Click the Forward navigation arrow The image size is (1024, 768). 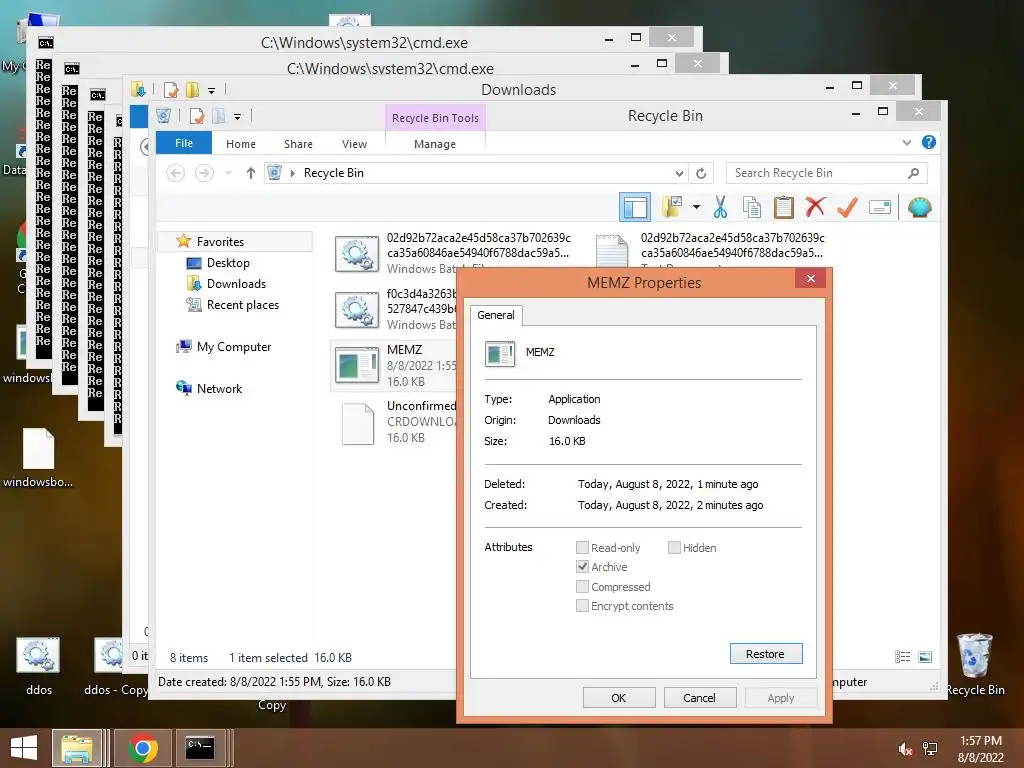[204, 173]
